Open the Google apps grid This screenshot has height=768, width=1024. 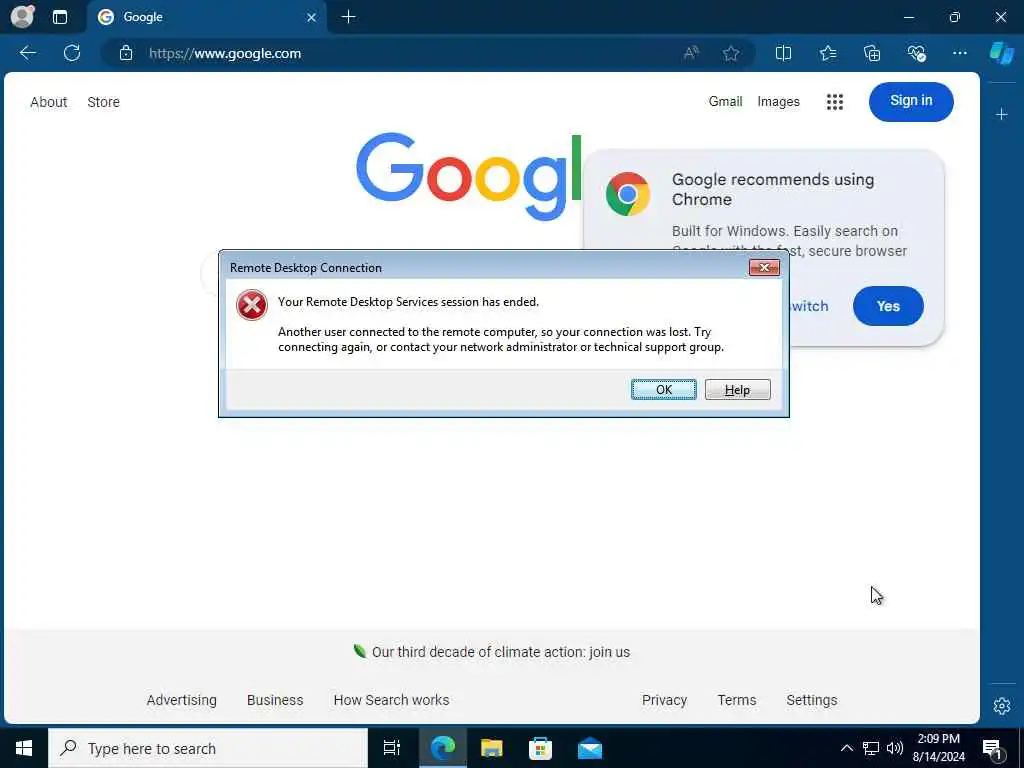(835, 102)
